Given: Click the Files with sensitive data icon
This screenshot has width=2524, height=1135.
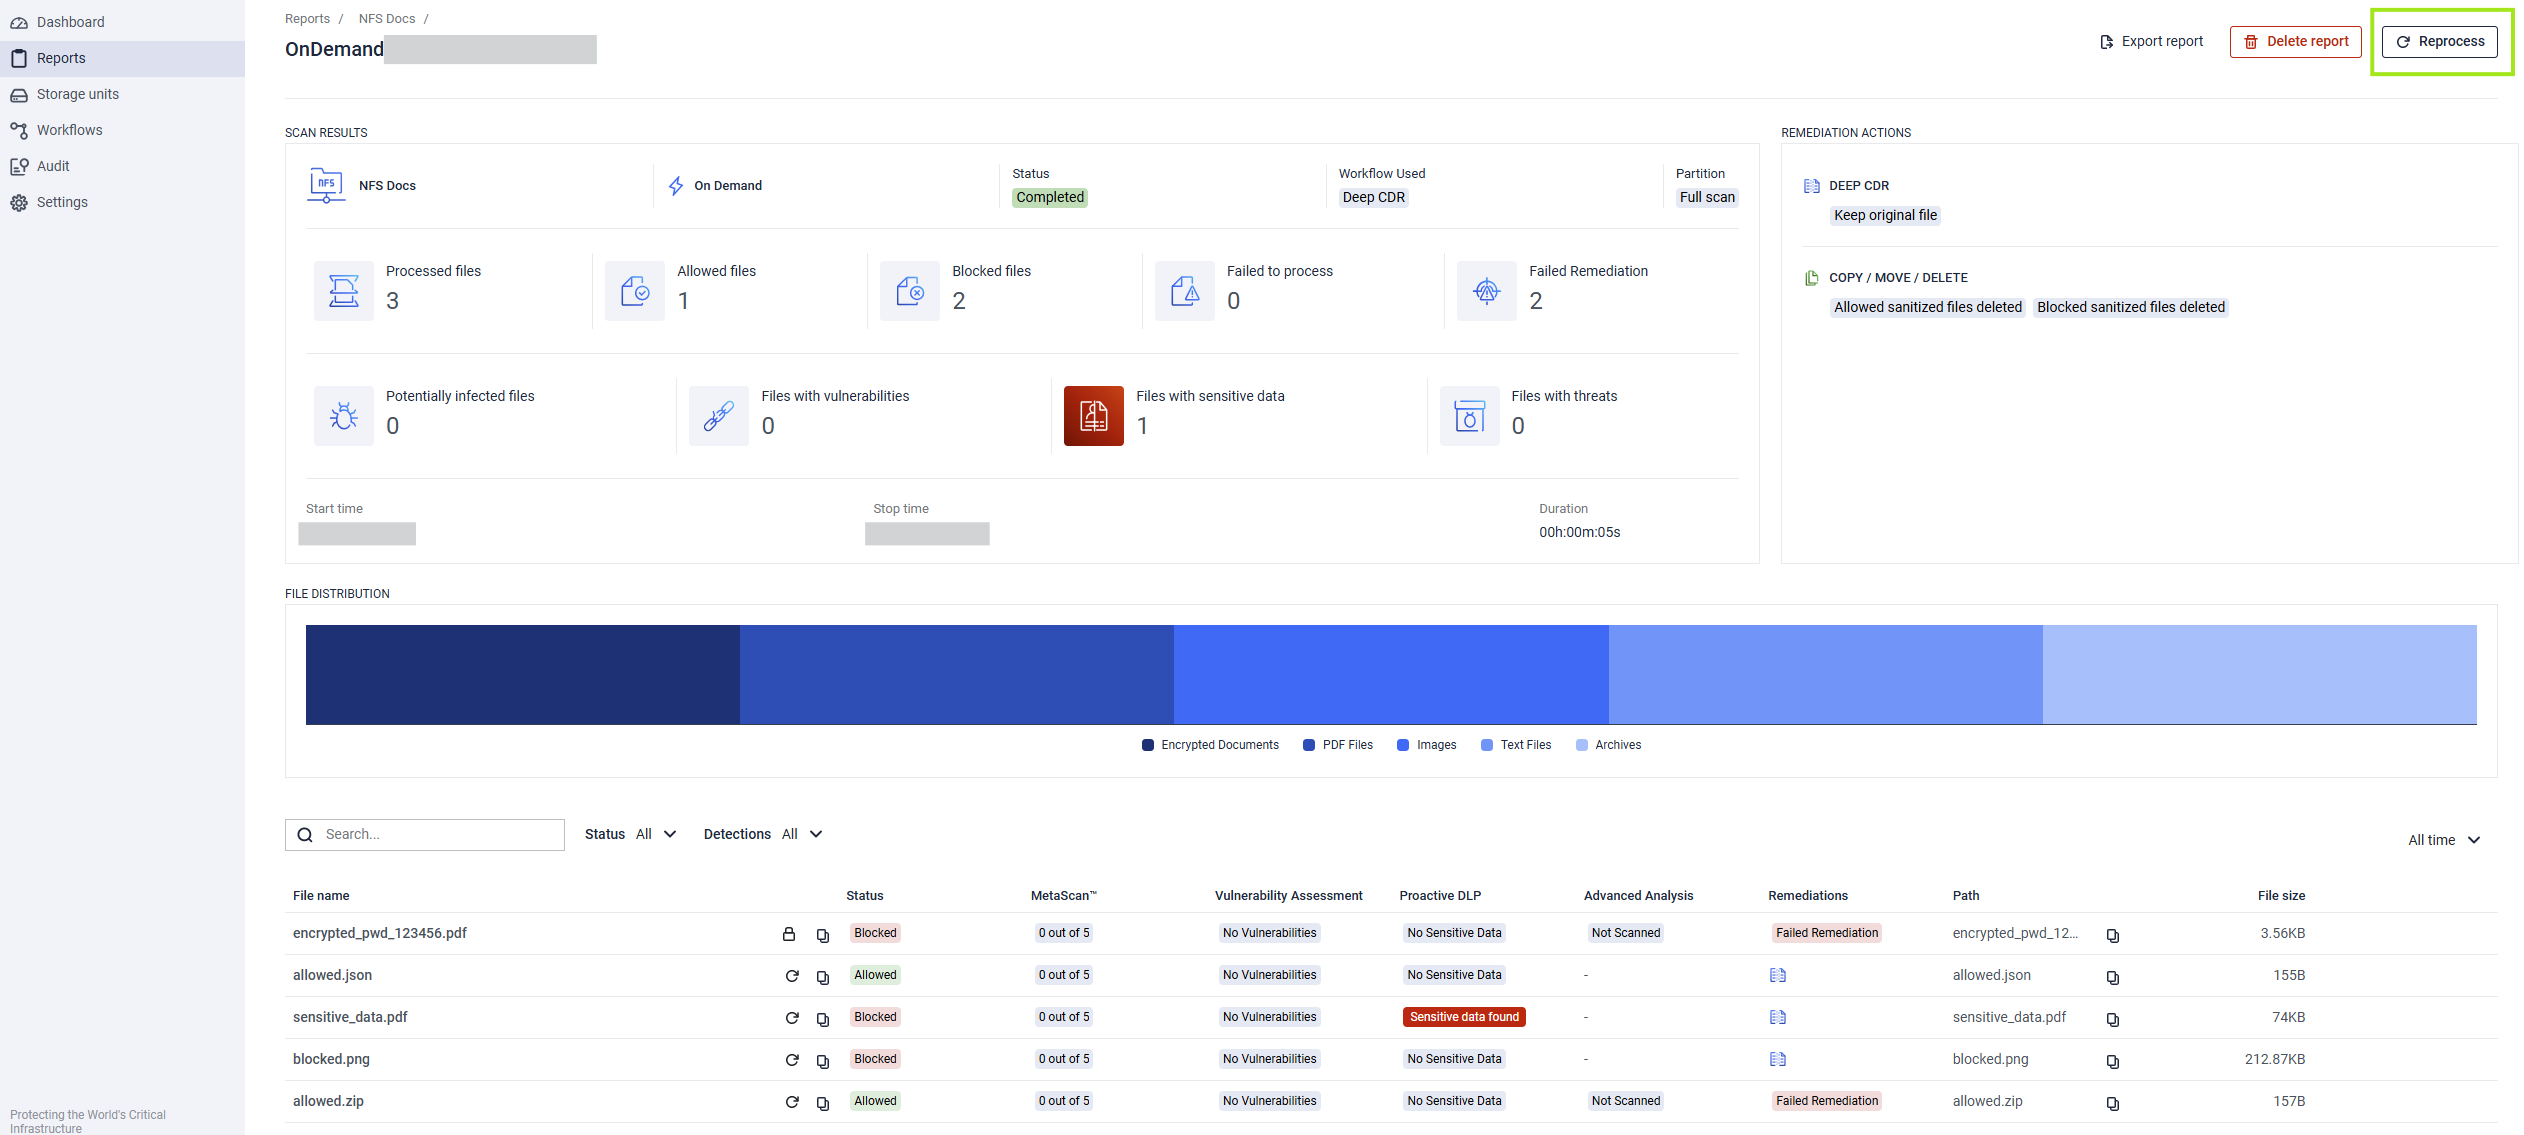Looking at the screenshot, I should (1093, 416).
